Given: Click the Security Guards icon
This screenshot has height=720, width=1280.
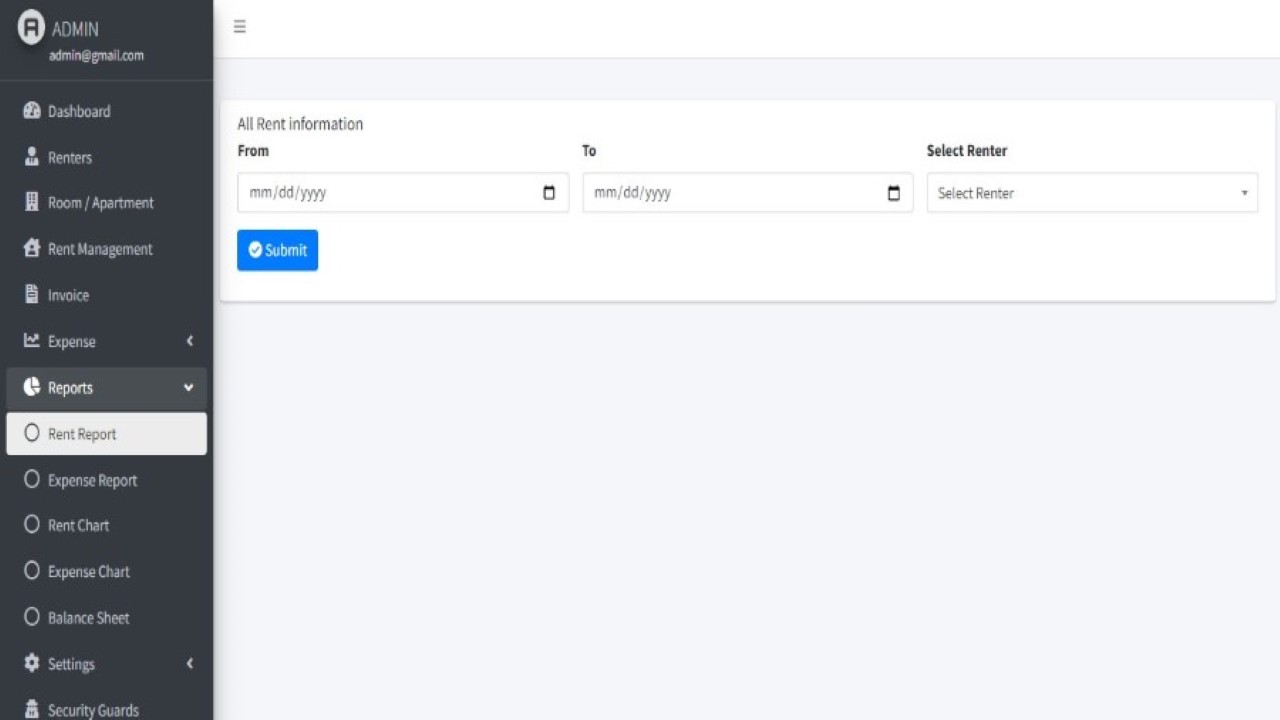Looking at the screenshot, I should (x=31, y=709).
